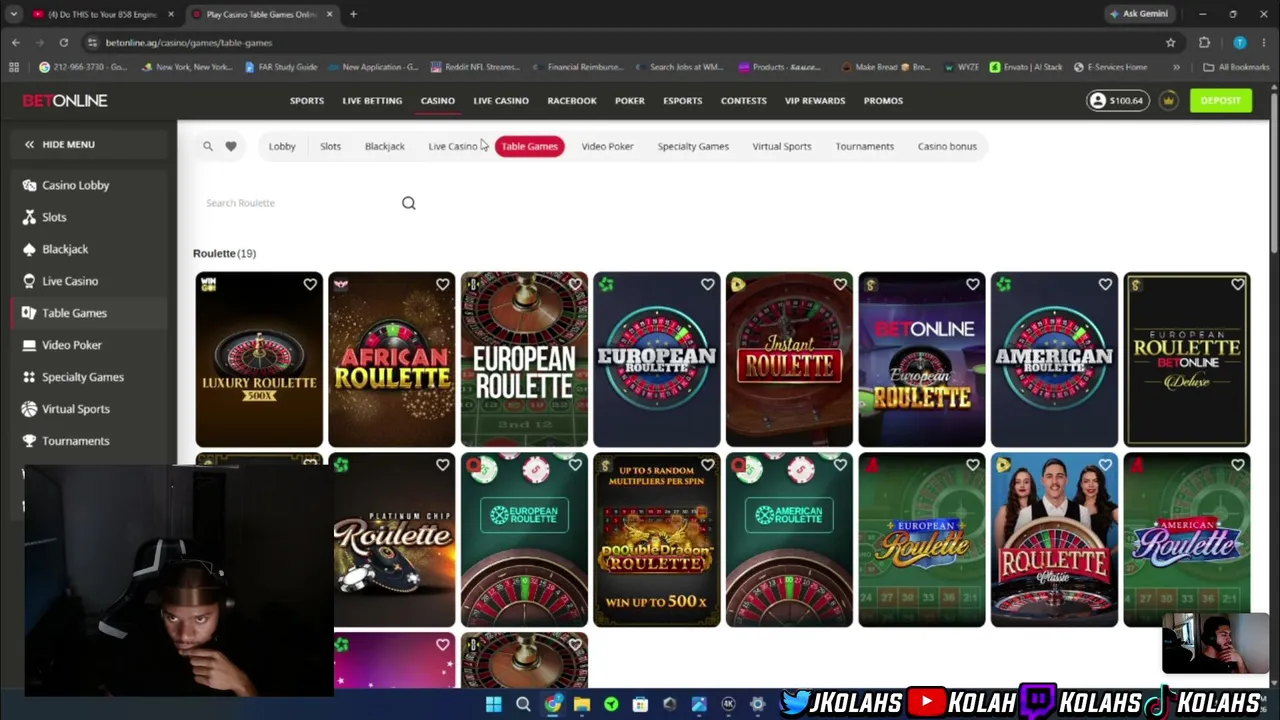Click the Live Casino sidebar icon
Screen dimensions: 1280x720
pyautogui.click(x=29, y=281)
